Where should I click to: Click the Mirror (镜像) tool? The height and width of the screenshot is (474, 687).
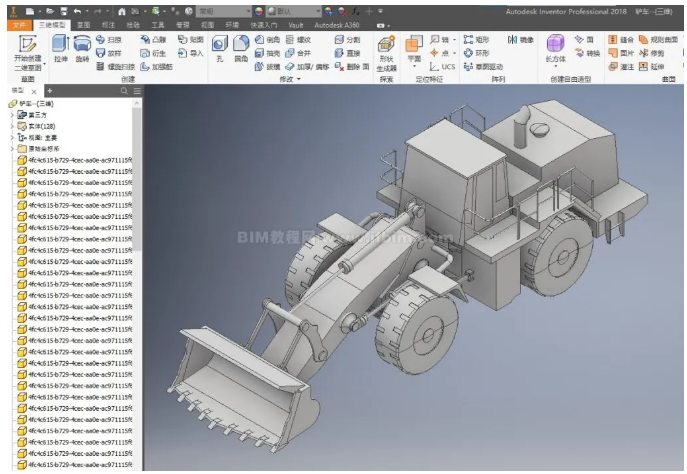[x=521, y=40]
